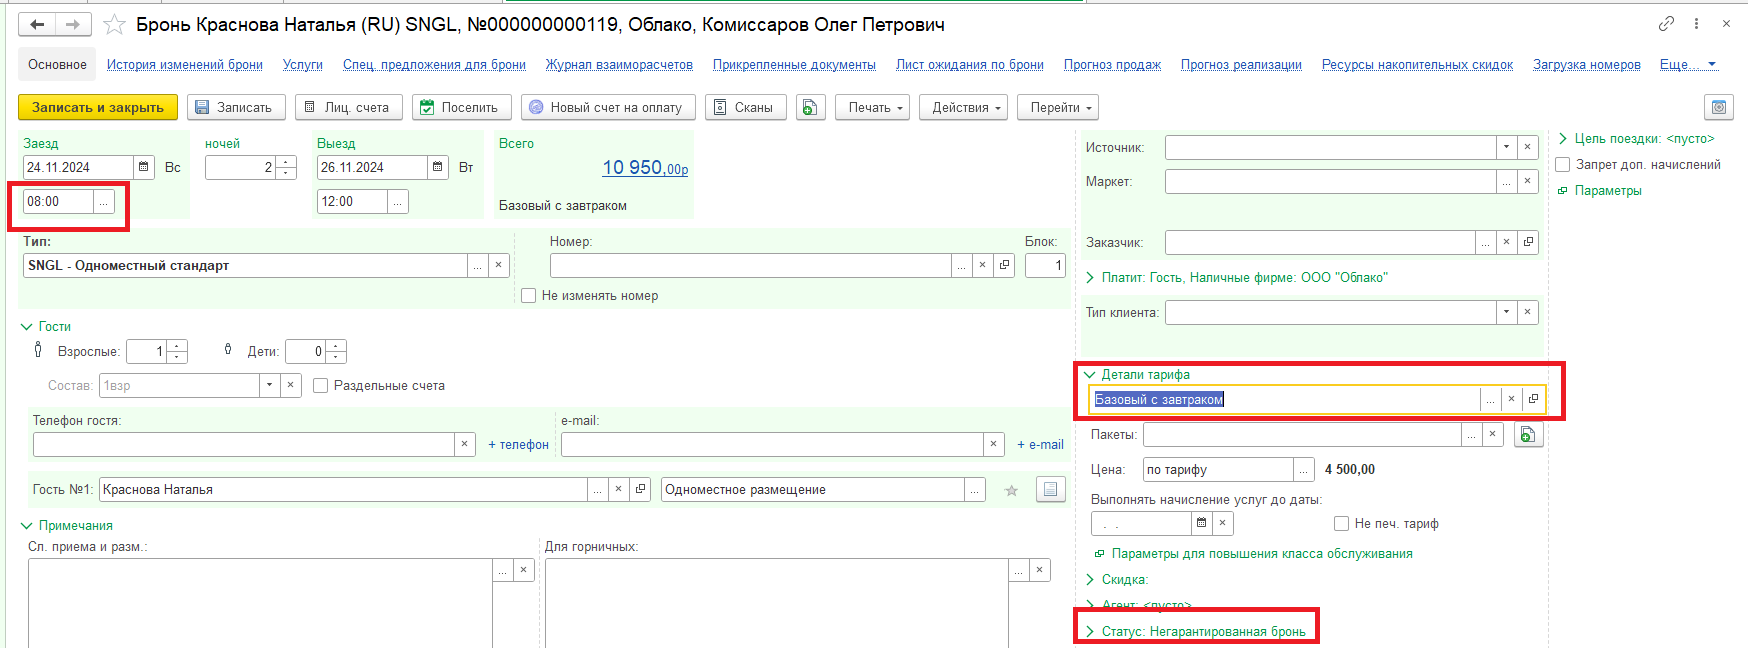The image size is (1748, 648).
Task: Mark guest №1 with the star
Action: 1011,490
